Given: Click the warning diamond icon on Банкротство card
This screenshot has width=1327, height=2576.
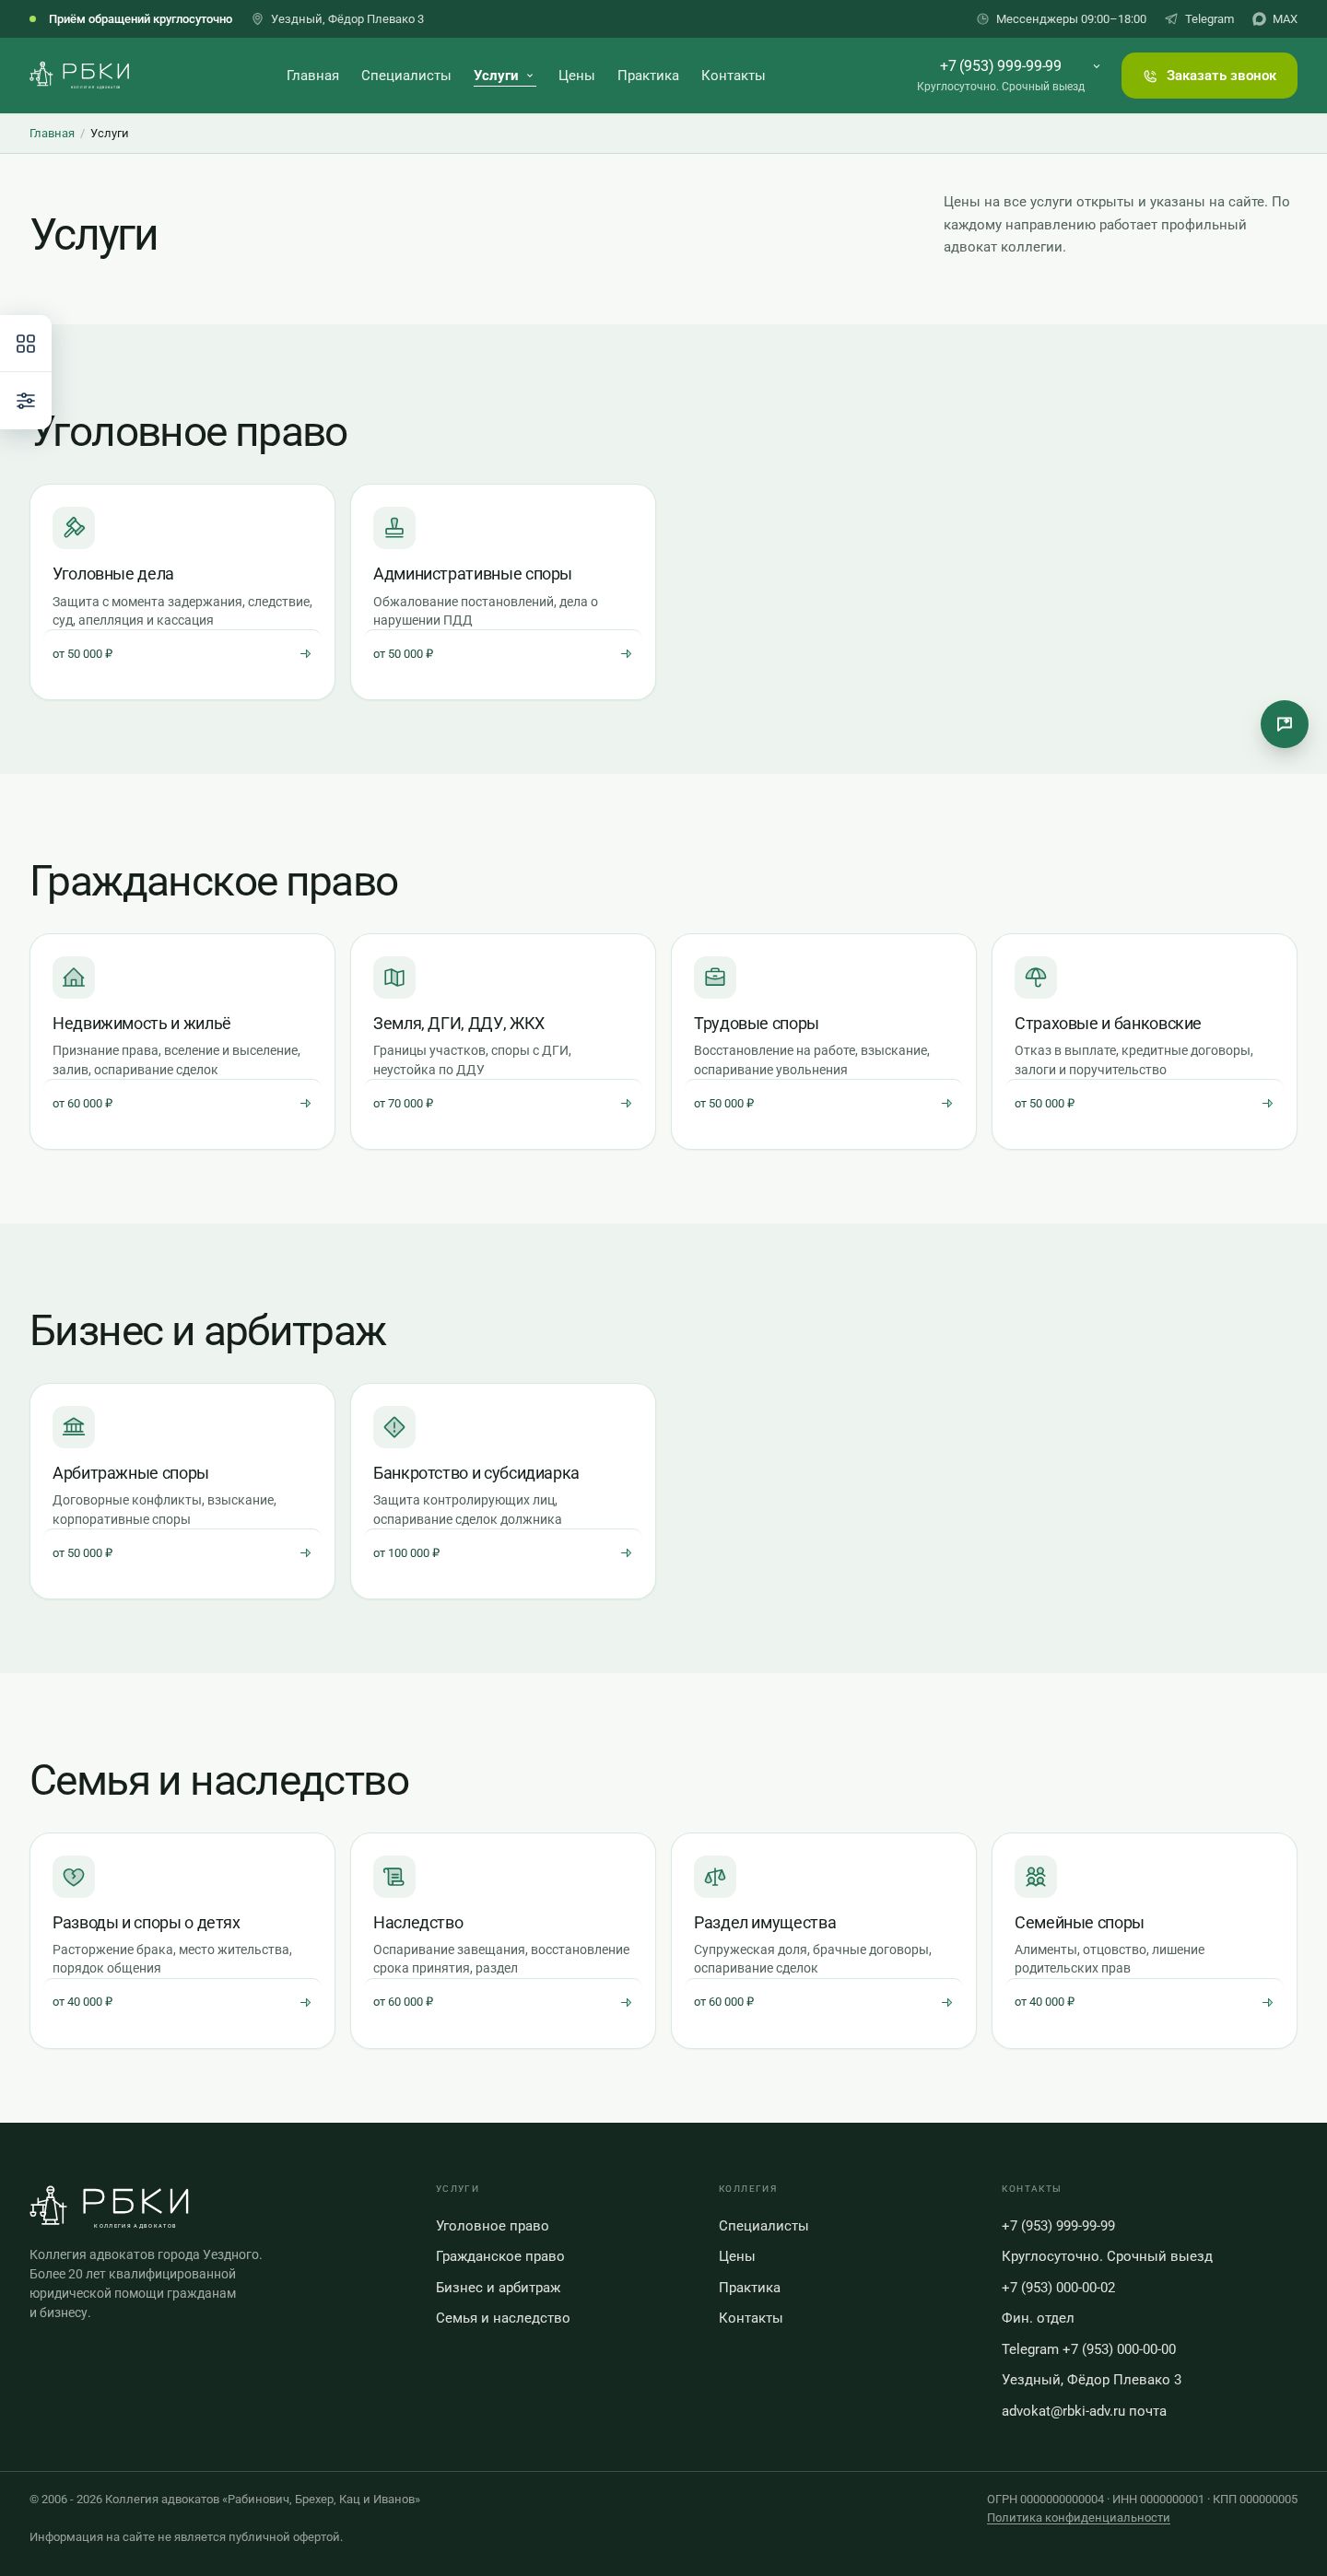Looking at the screenshot, I should pyautogui.click(x=394, y=1427).
